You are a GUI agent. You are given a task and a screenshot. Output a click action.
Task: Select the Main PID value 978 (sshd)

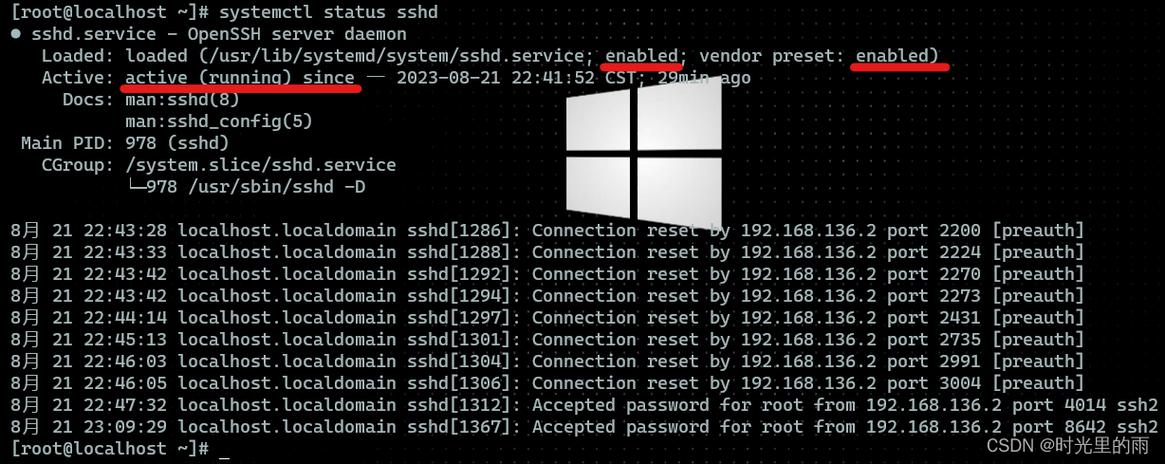(x=177, y=143)
